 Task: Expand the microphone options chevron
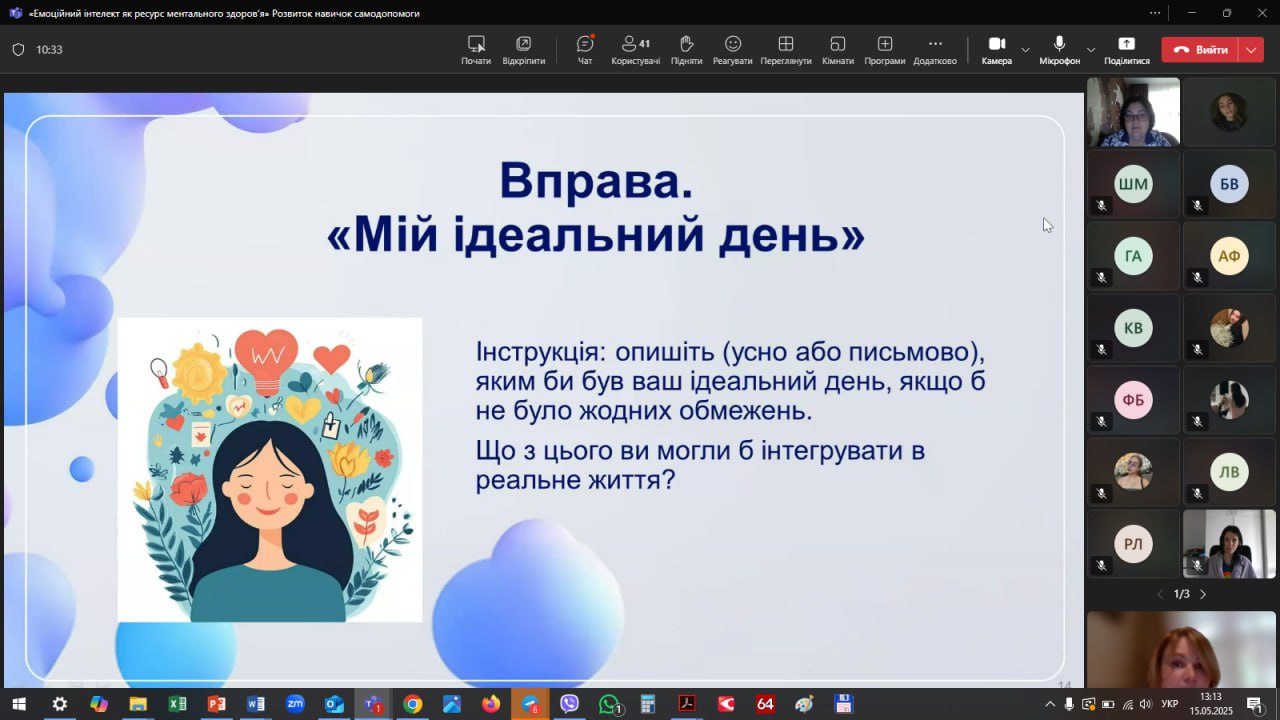tap(1090, 50)
